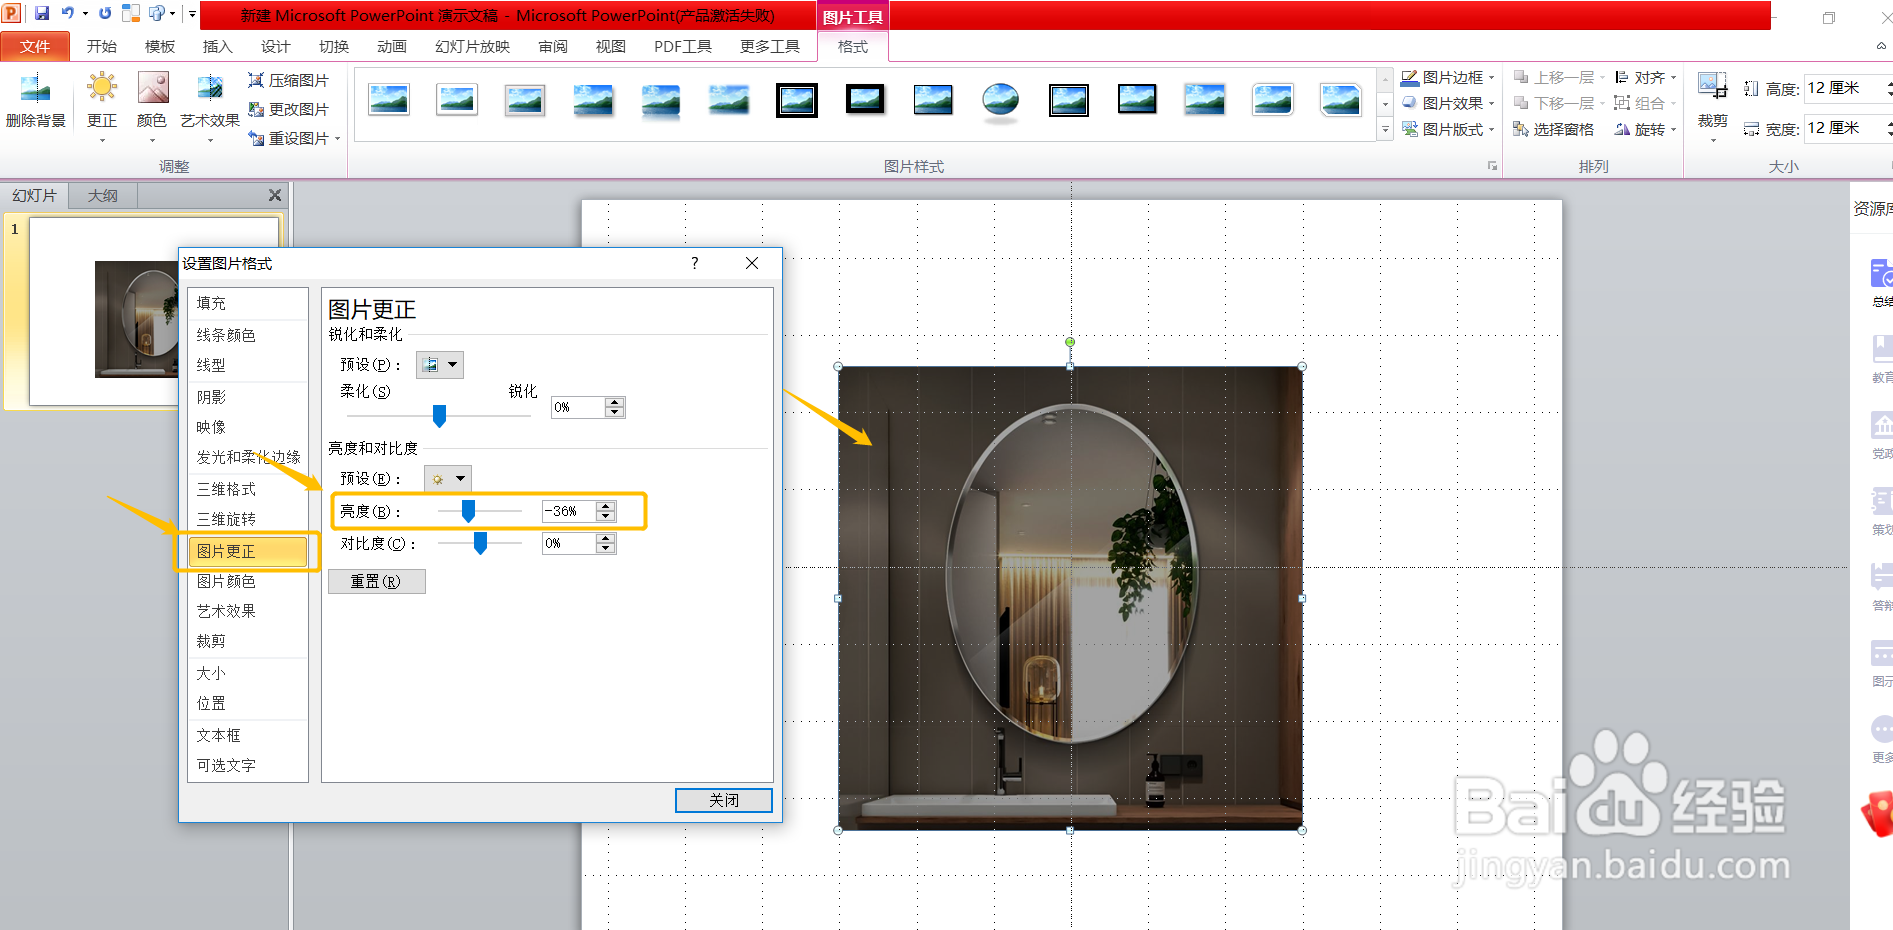Open Picture Border (图片边框) dropdown
Viewport: 1893px width, 930px height.
(1448, 77)
